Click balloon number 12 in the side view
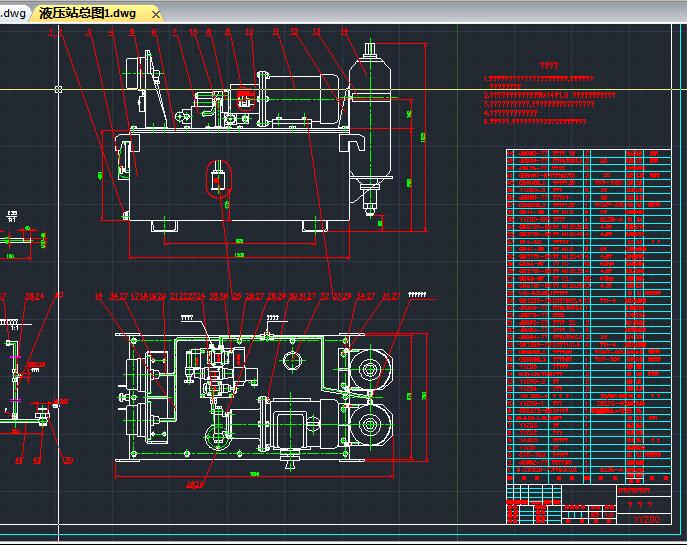The height and width of the screenshot is (545, 687). [294, 32]
